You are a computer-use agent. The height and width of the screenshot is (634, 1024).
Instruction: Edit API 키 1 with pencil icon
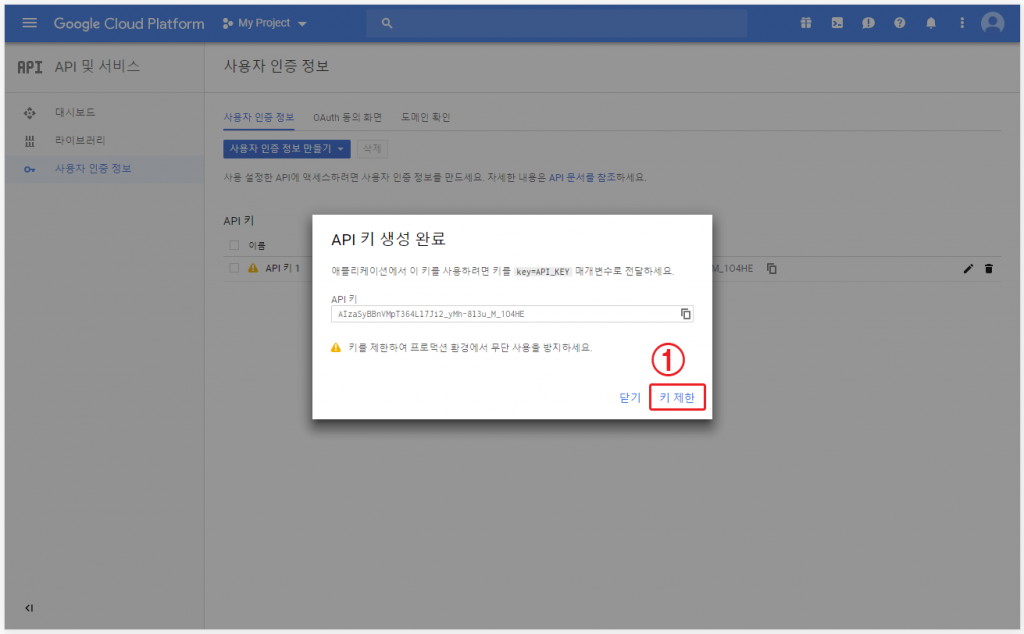968,268
